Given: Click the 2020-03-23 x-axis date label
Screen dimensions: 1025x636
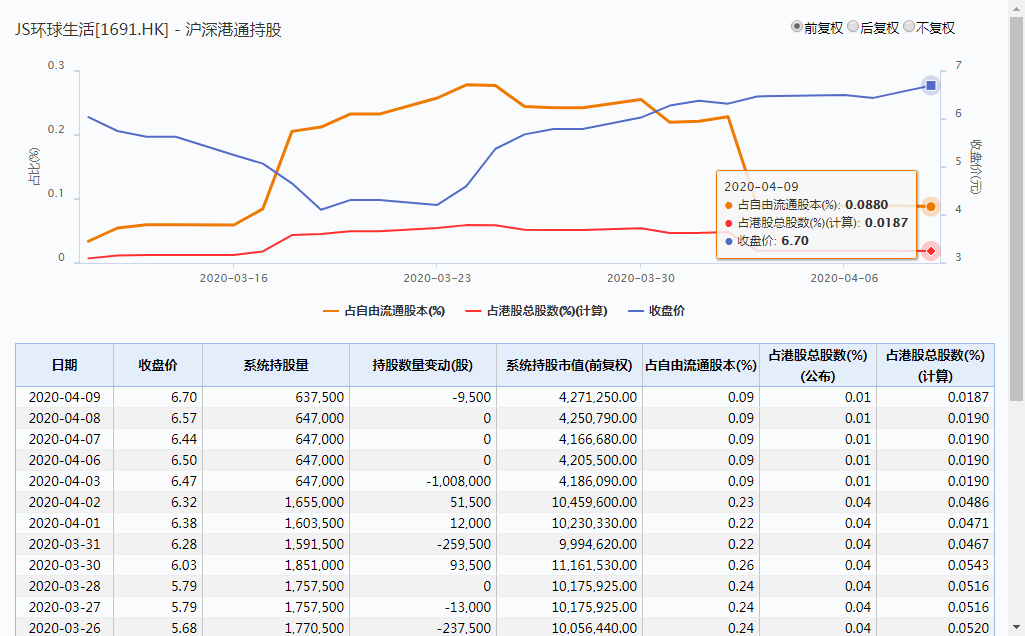Looking at the screenshot, I should [x=437, y=278].
